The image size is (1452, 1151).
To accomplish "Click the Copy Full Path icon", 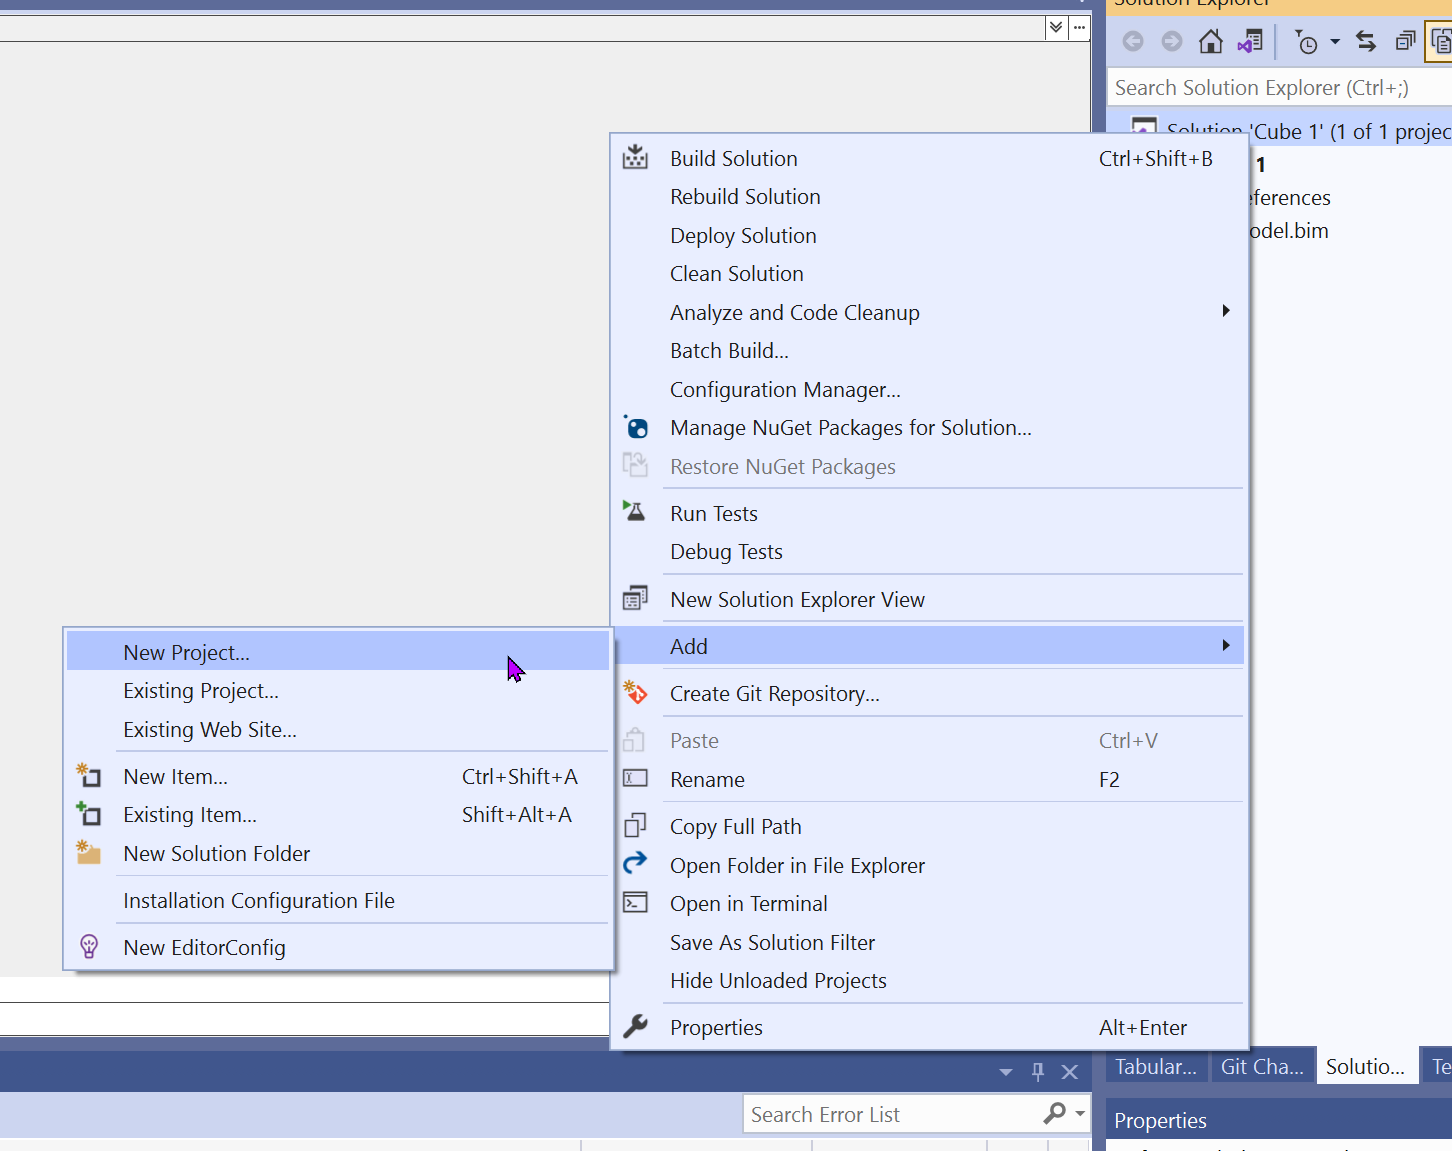I will pyautogui.click(x=635, y=826).
